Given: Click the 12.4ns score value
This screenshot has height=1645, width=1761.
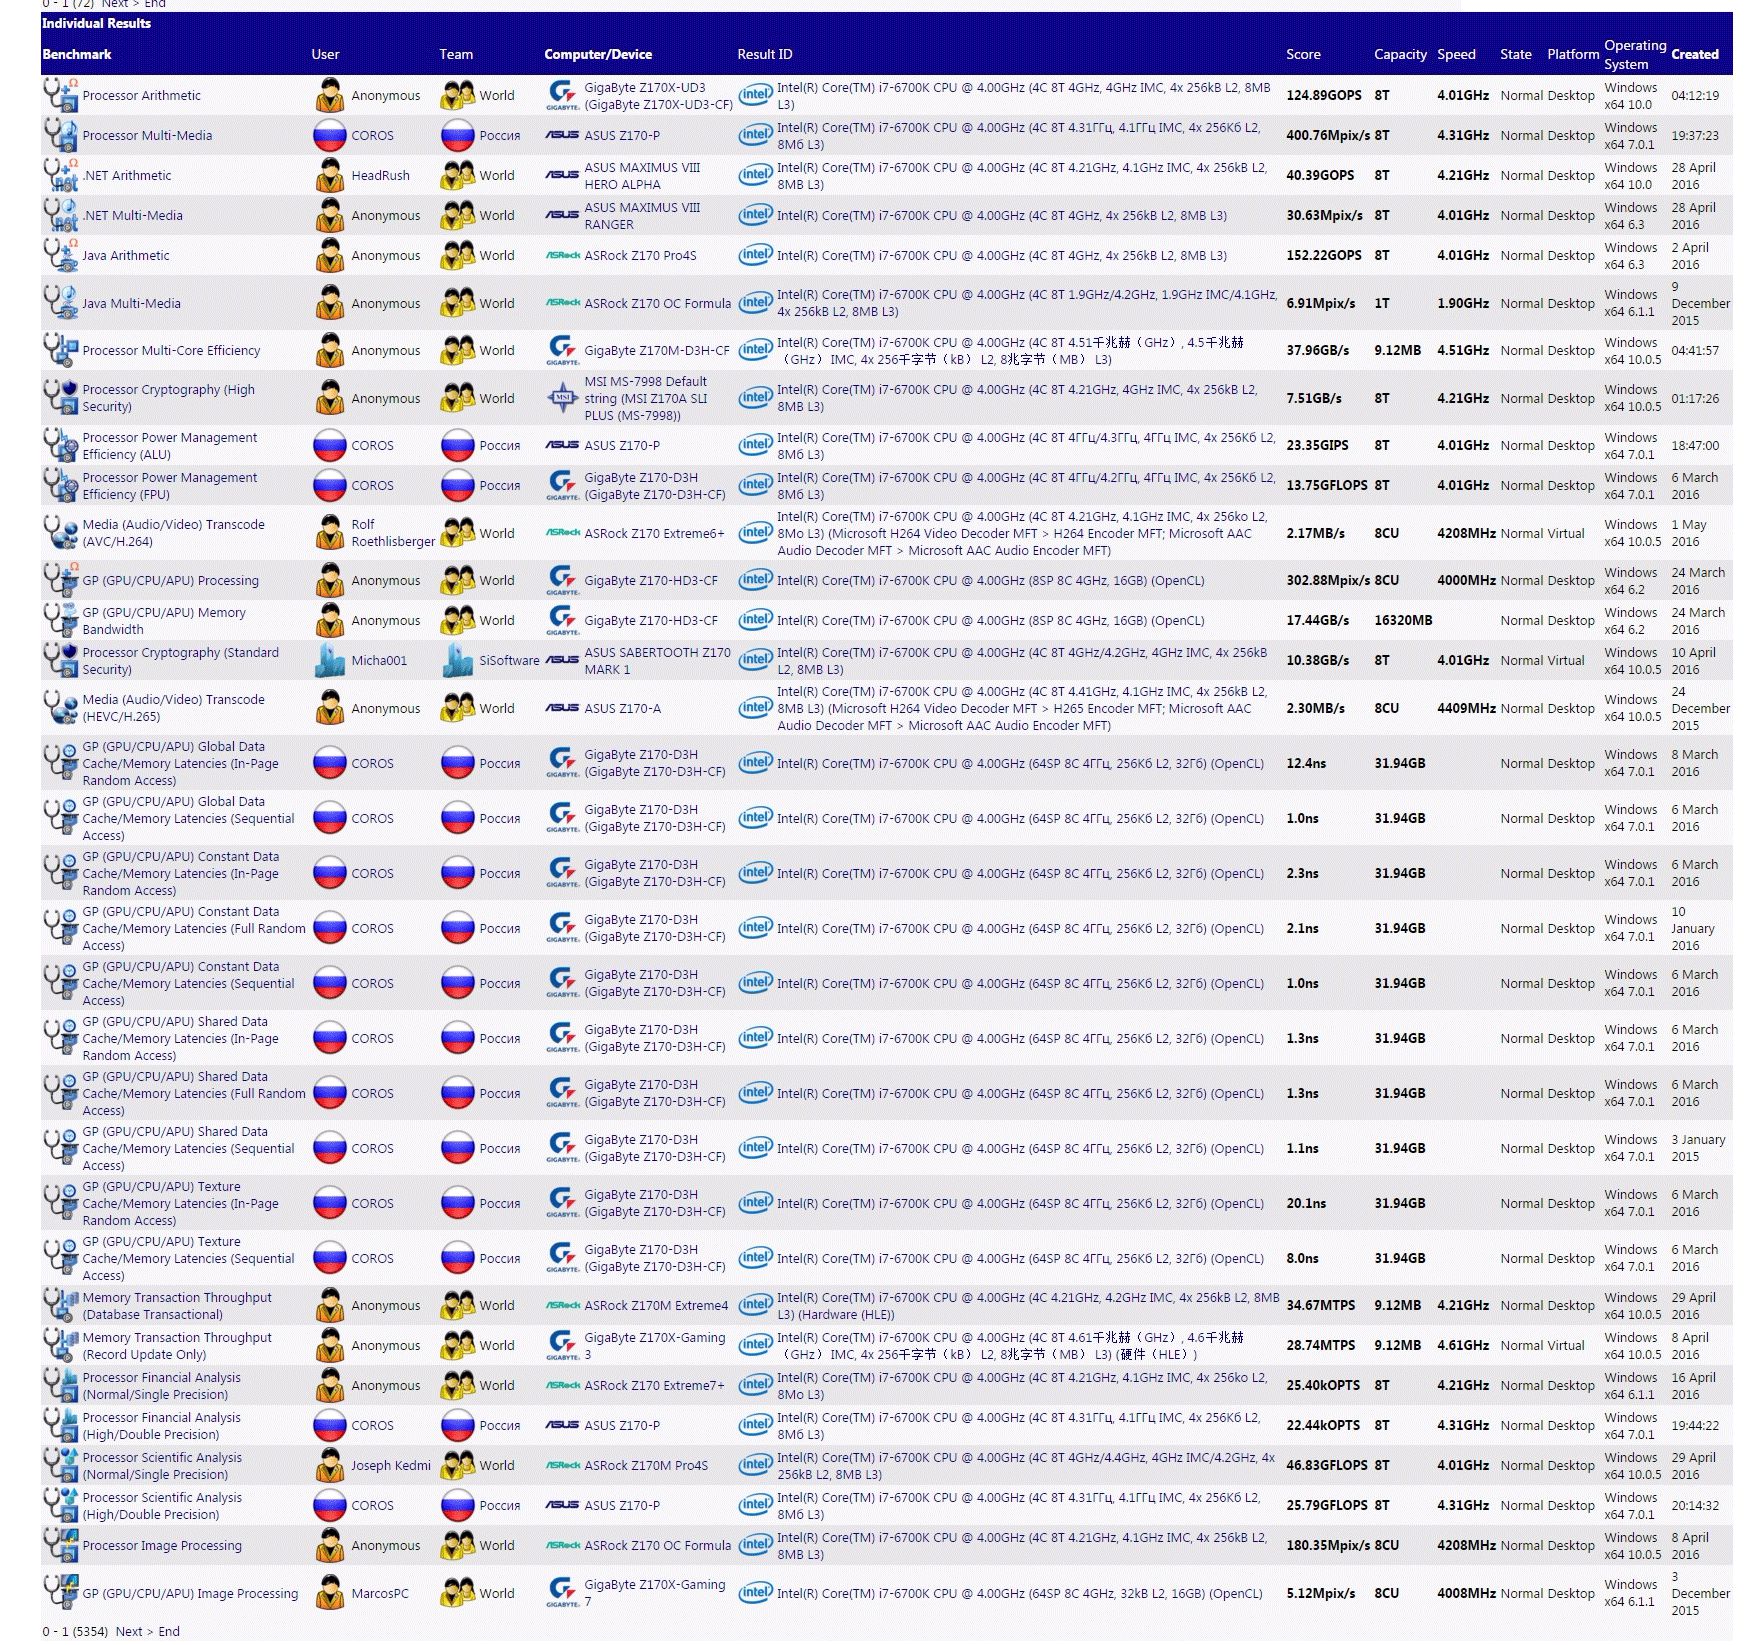Looking at the screenshot, I should (1306, 763).
